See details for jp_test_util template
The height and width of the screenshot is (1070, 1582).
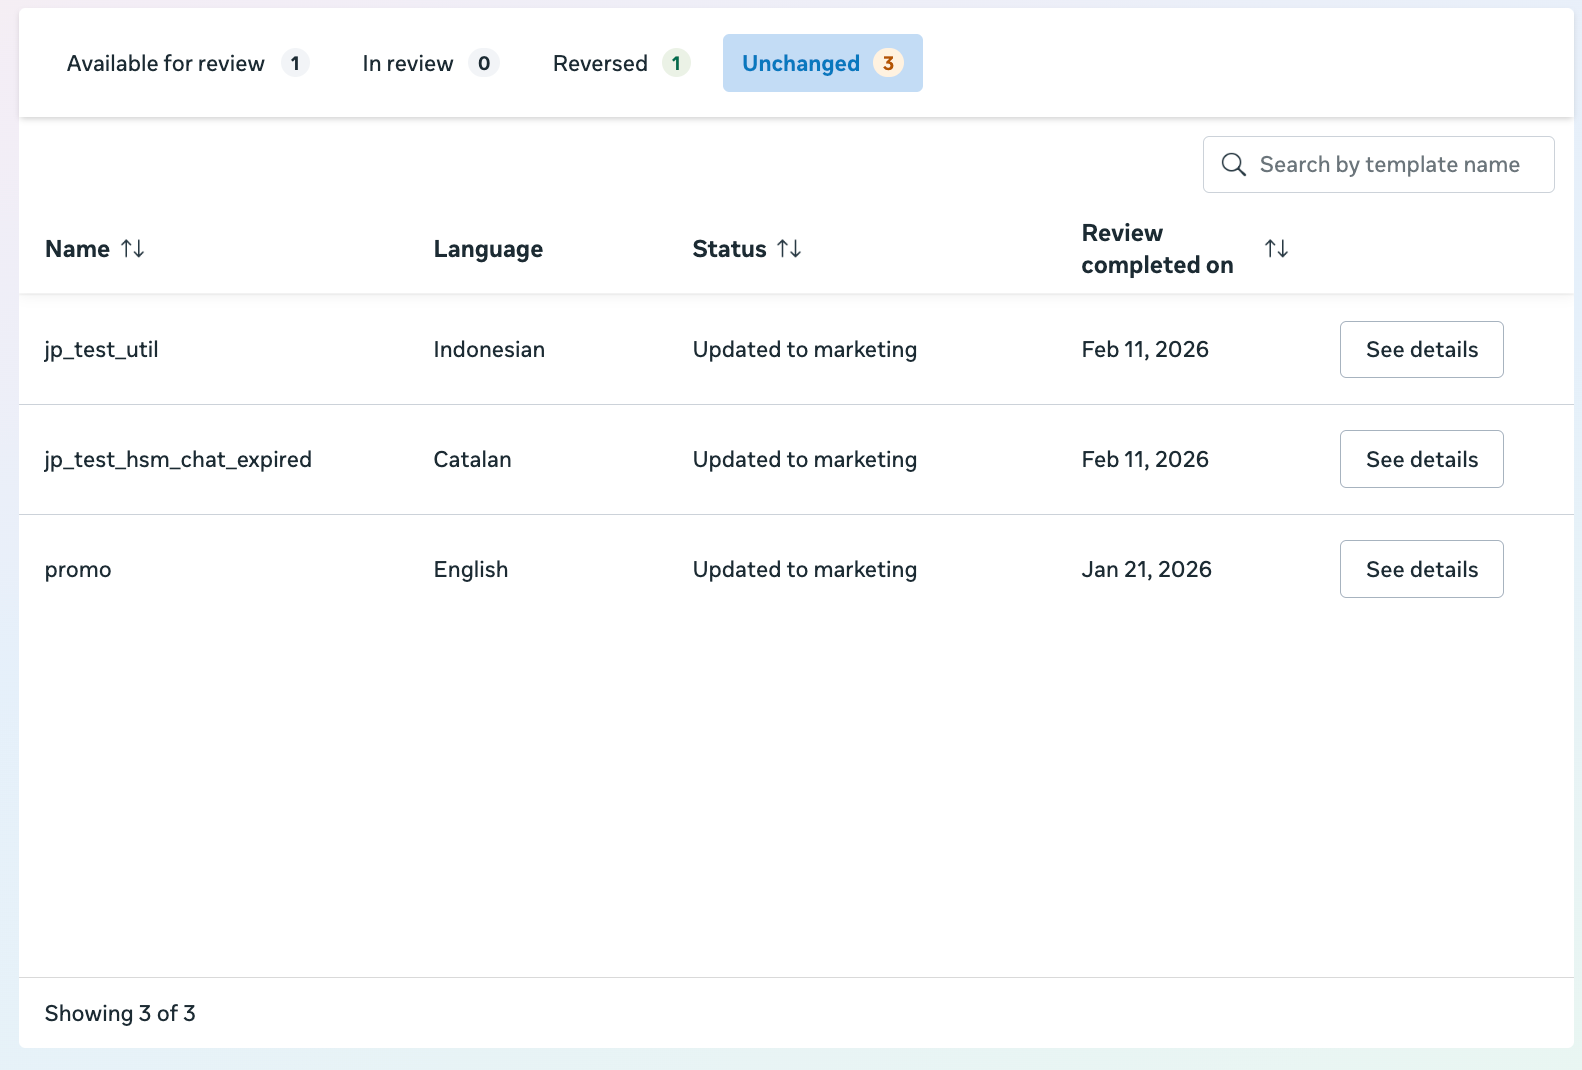click(x=1421, y=349)
